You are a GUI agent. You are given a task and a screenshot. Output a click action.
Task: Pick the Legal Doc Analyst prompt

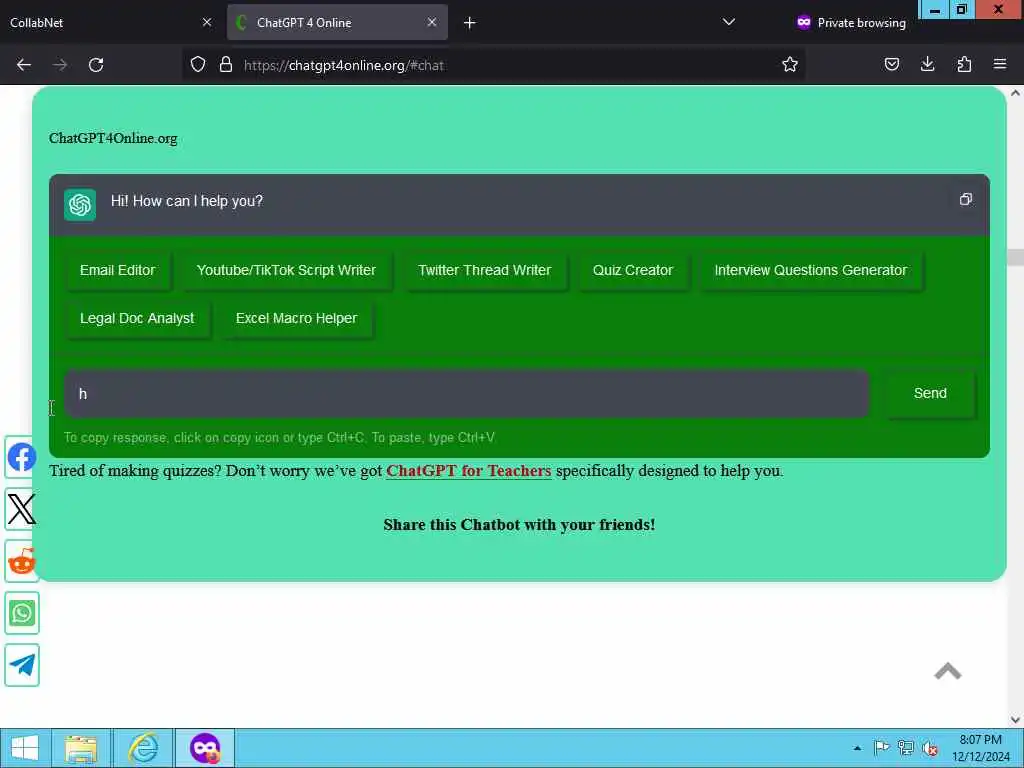coord(137,319)
